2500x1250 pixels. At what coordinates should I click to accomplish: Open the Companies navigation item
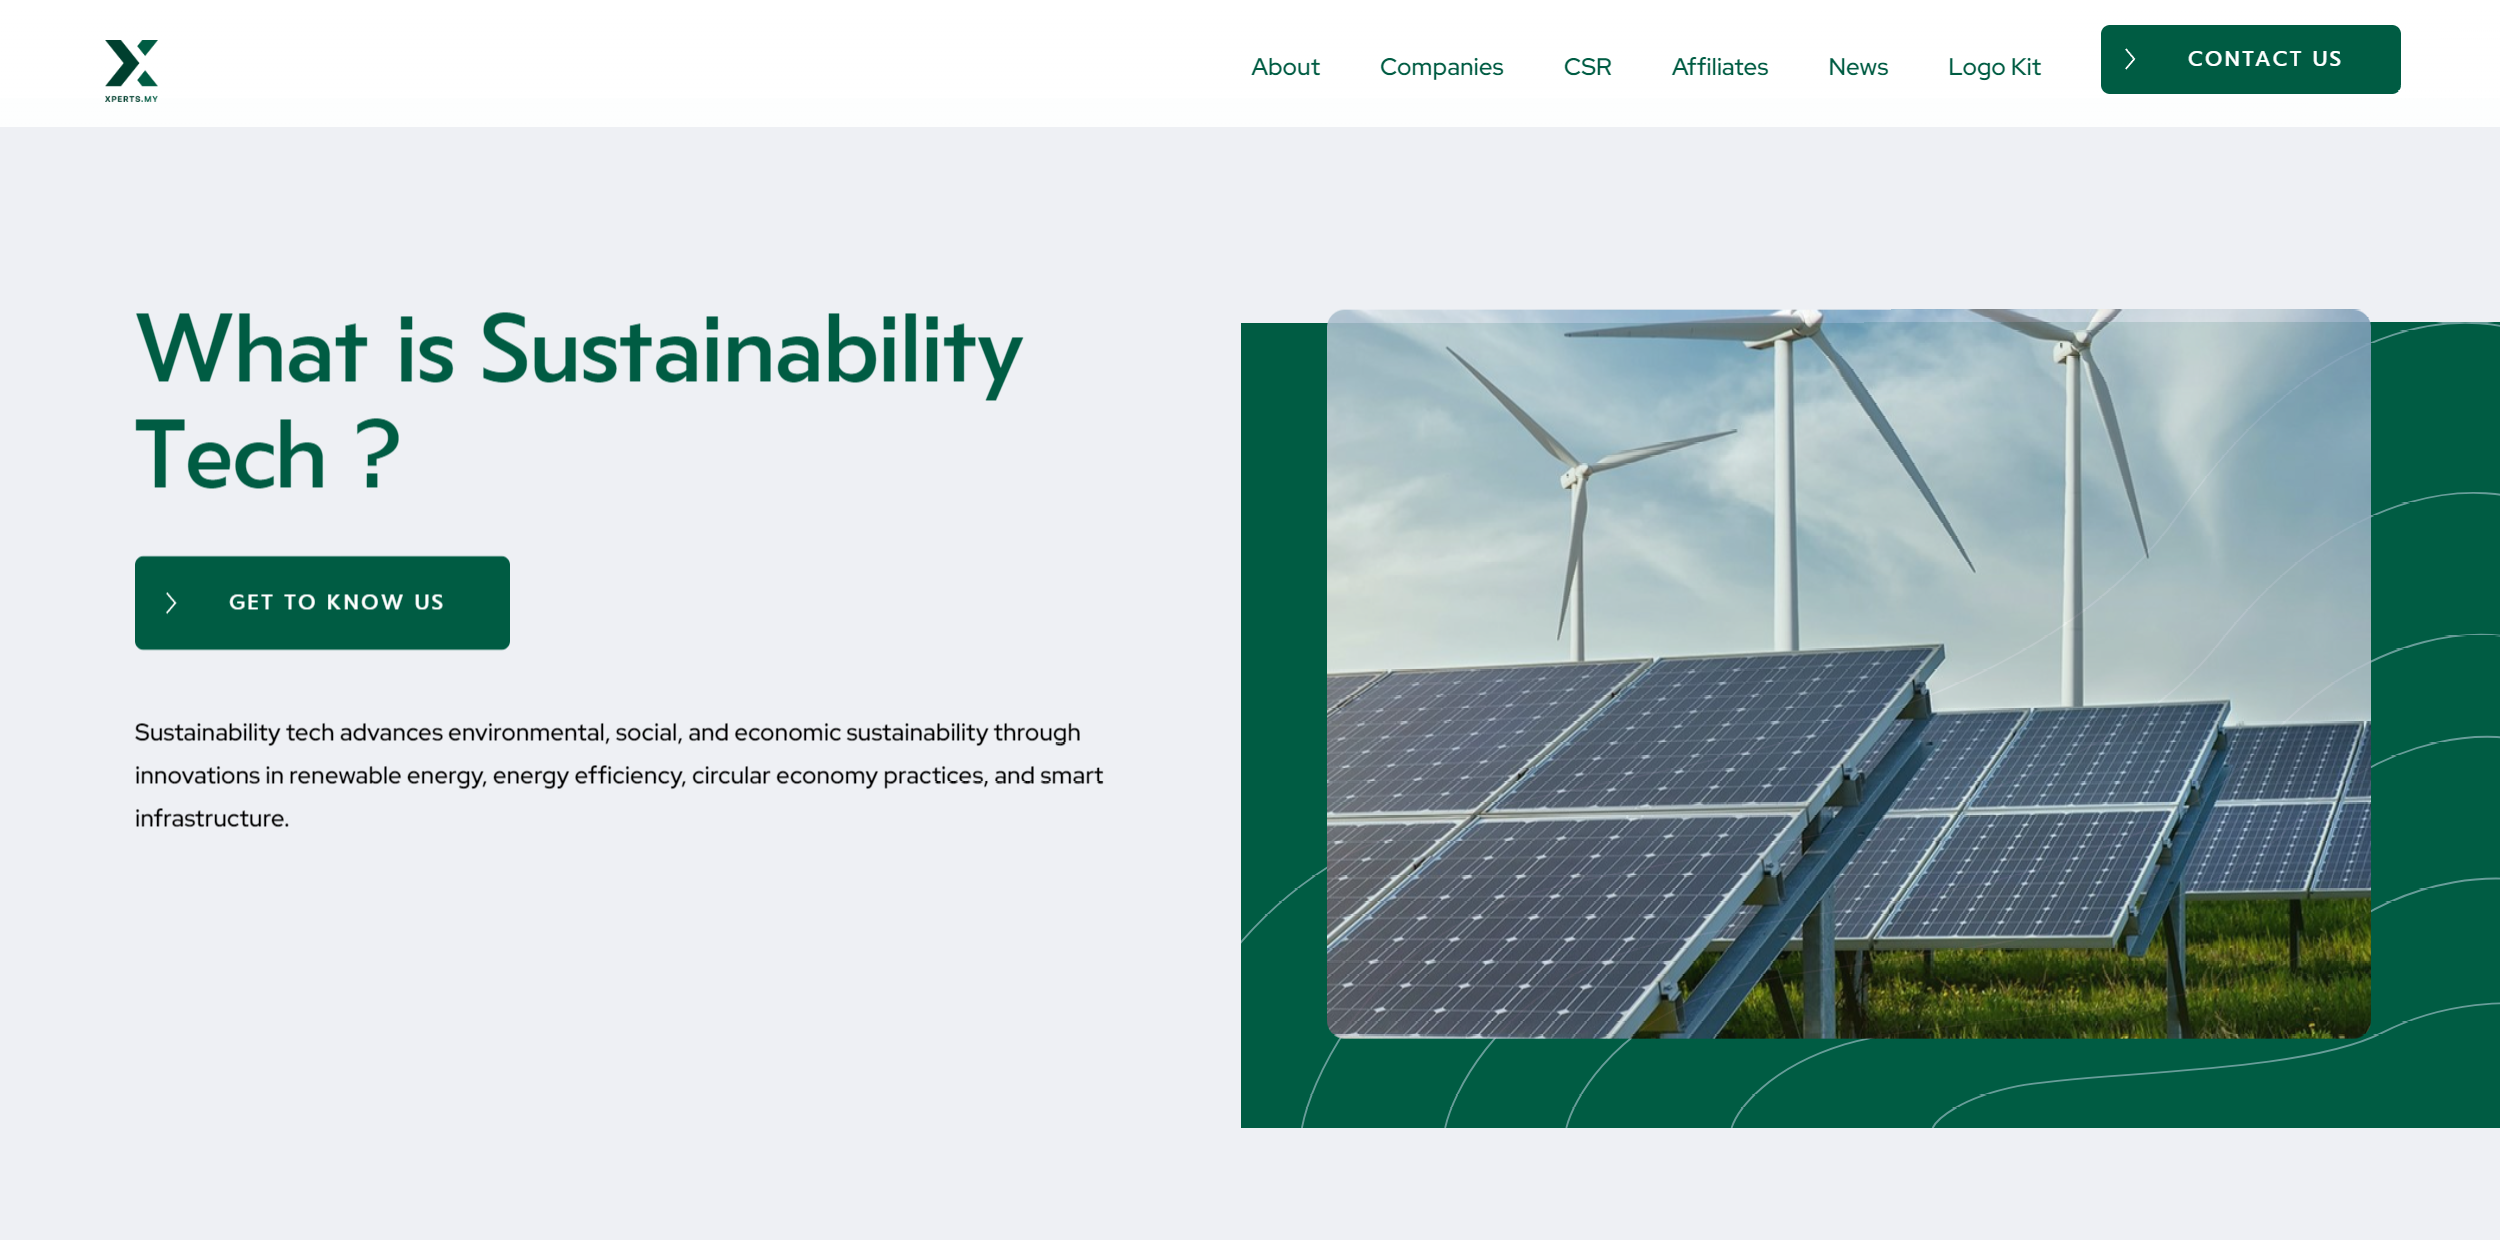pos(1441,67)
